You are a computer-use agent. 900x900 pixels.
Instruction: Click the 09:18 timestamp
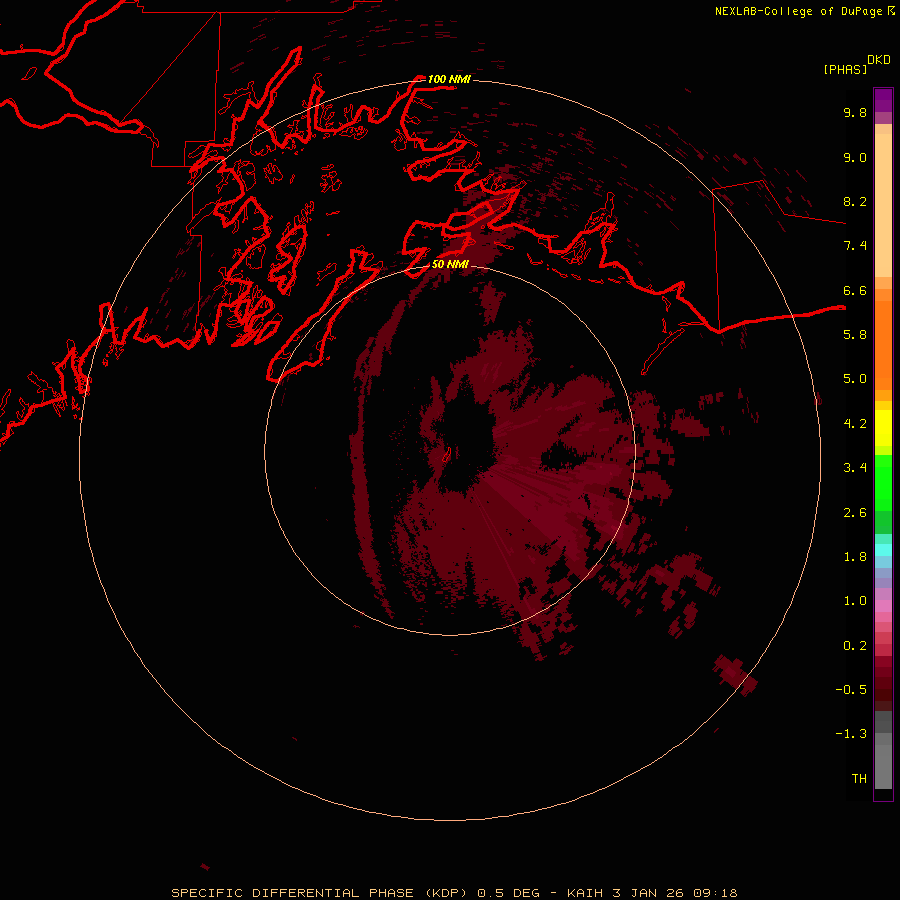pyautogui.click(x=715, y=893)
